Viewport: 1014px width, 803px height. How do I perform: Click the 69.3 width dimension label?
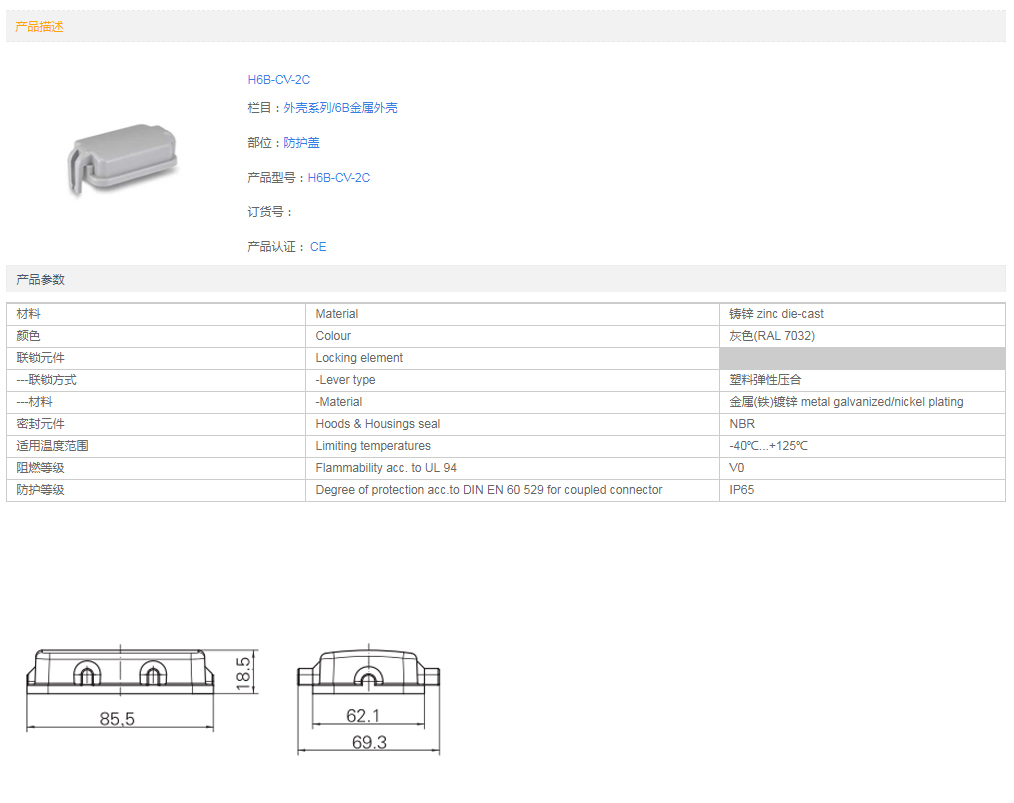click(367, 742)
